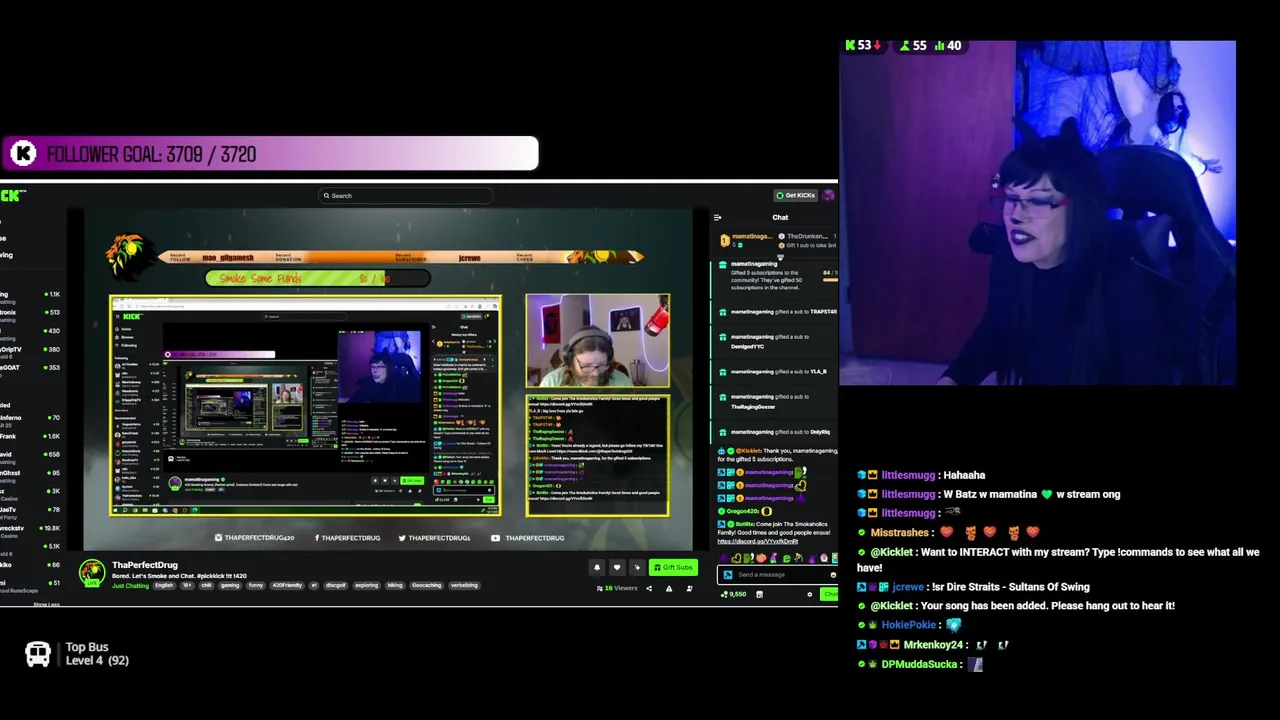Expand the gift leaderboard dropdown arrow
The height and width of the screenshot is (720, 1280).
pyautogui.click(x=780, y=257)
